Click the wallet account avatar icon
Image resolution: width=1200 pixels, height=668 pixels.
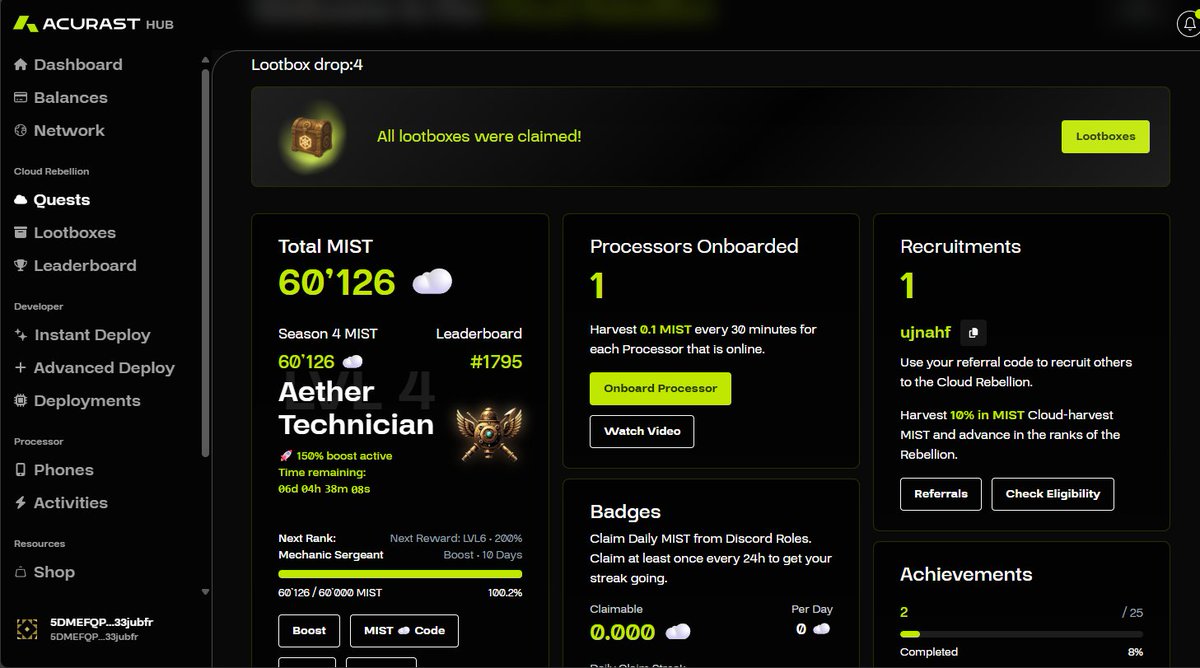pyautogui.click(x=28, y=629)
